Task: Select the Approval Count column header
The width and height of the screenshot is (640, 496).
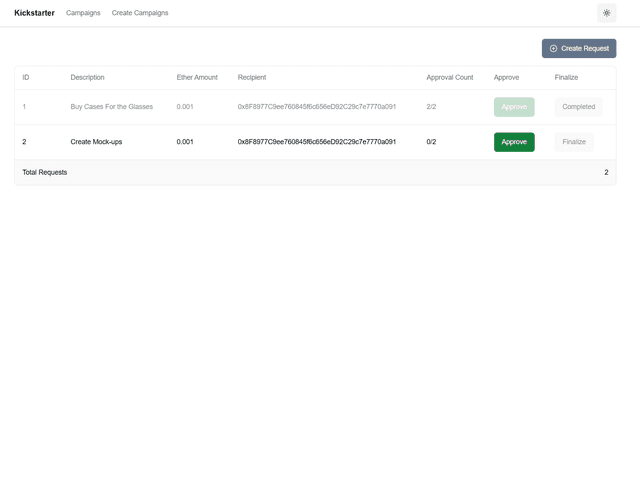Action: pyautogui.click(x=450, y=78)
